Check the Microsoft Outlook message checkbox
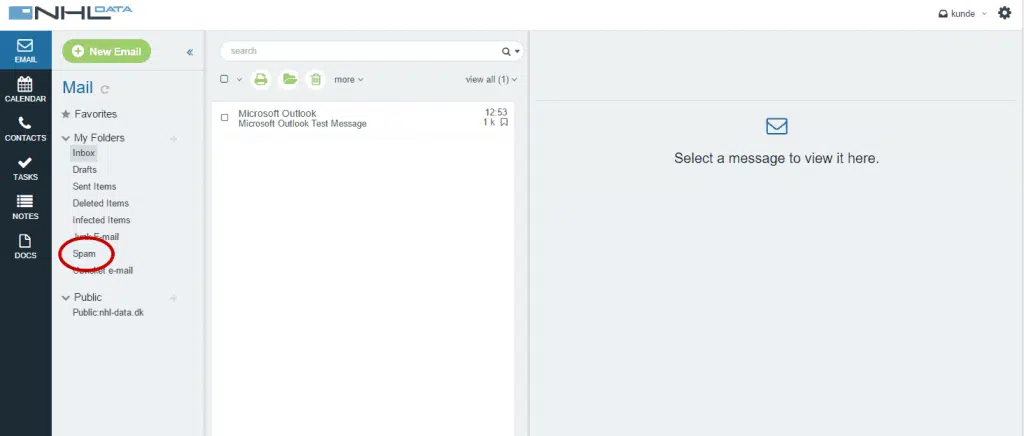The width and height of the screenshot is (1024, 436). pyautogui.click(x=225, y=117)
